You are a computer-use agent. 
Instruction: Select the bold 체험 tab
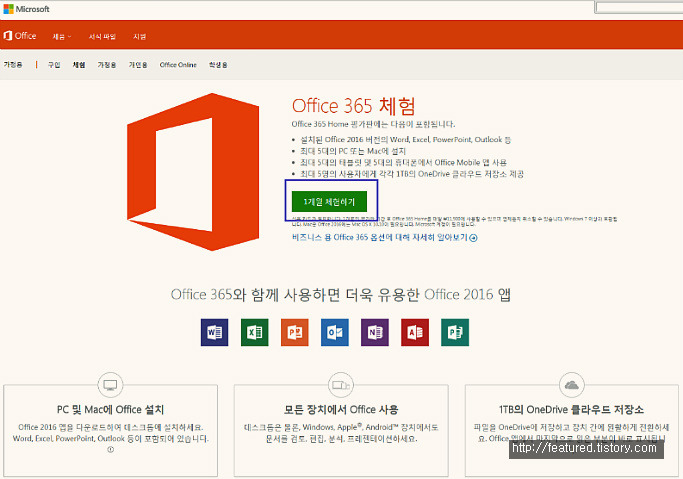[79, 65]
